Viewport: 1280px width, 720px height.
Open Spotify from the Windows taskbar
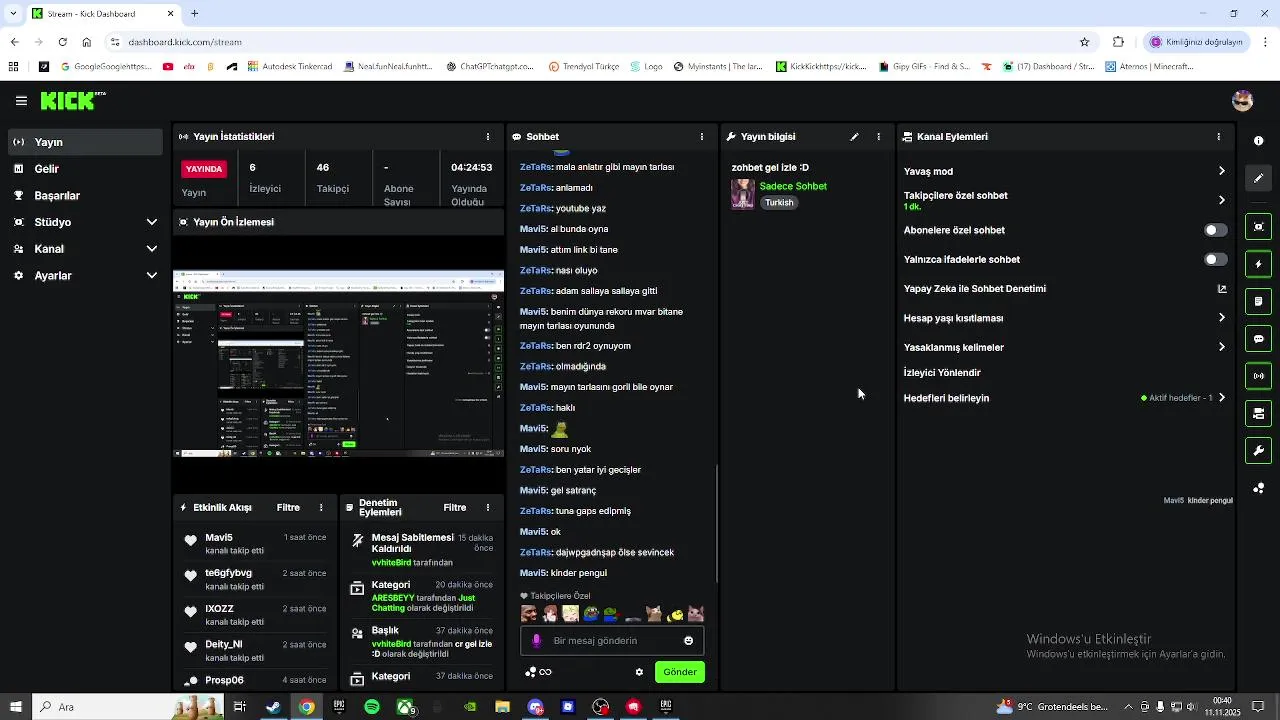coord(372,707)
